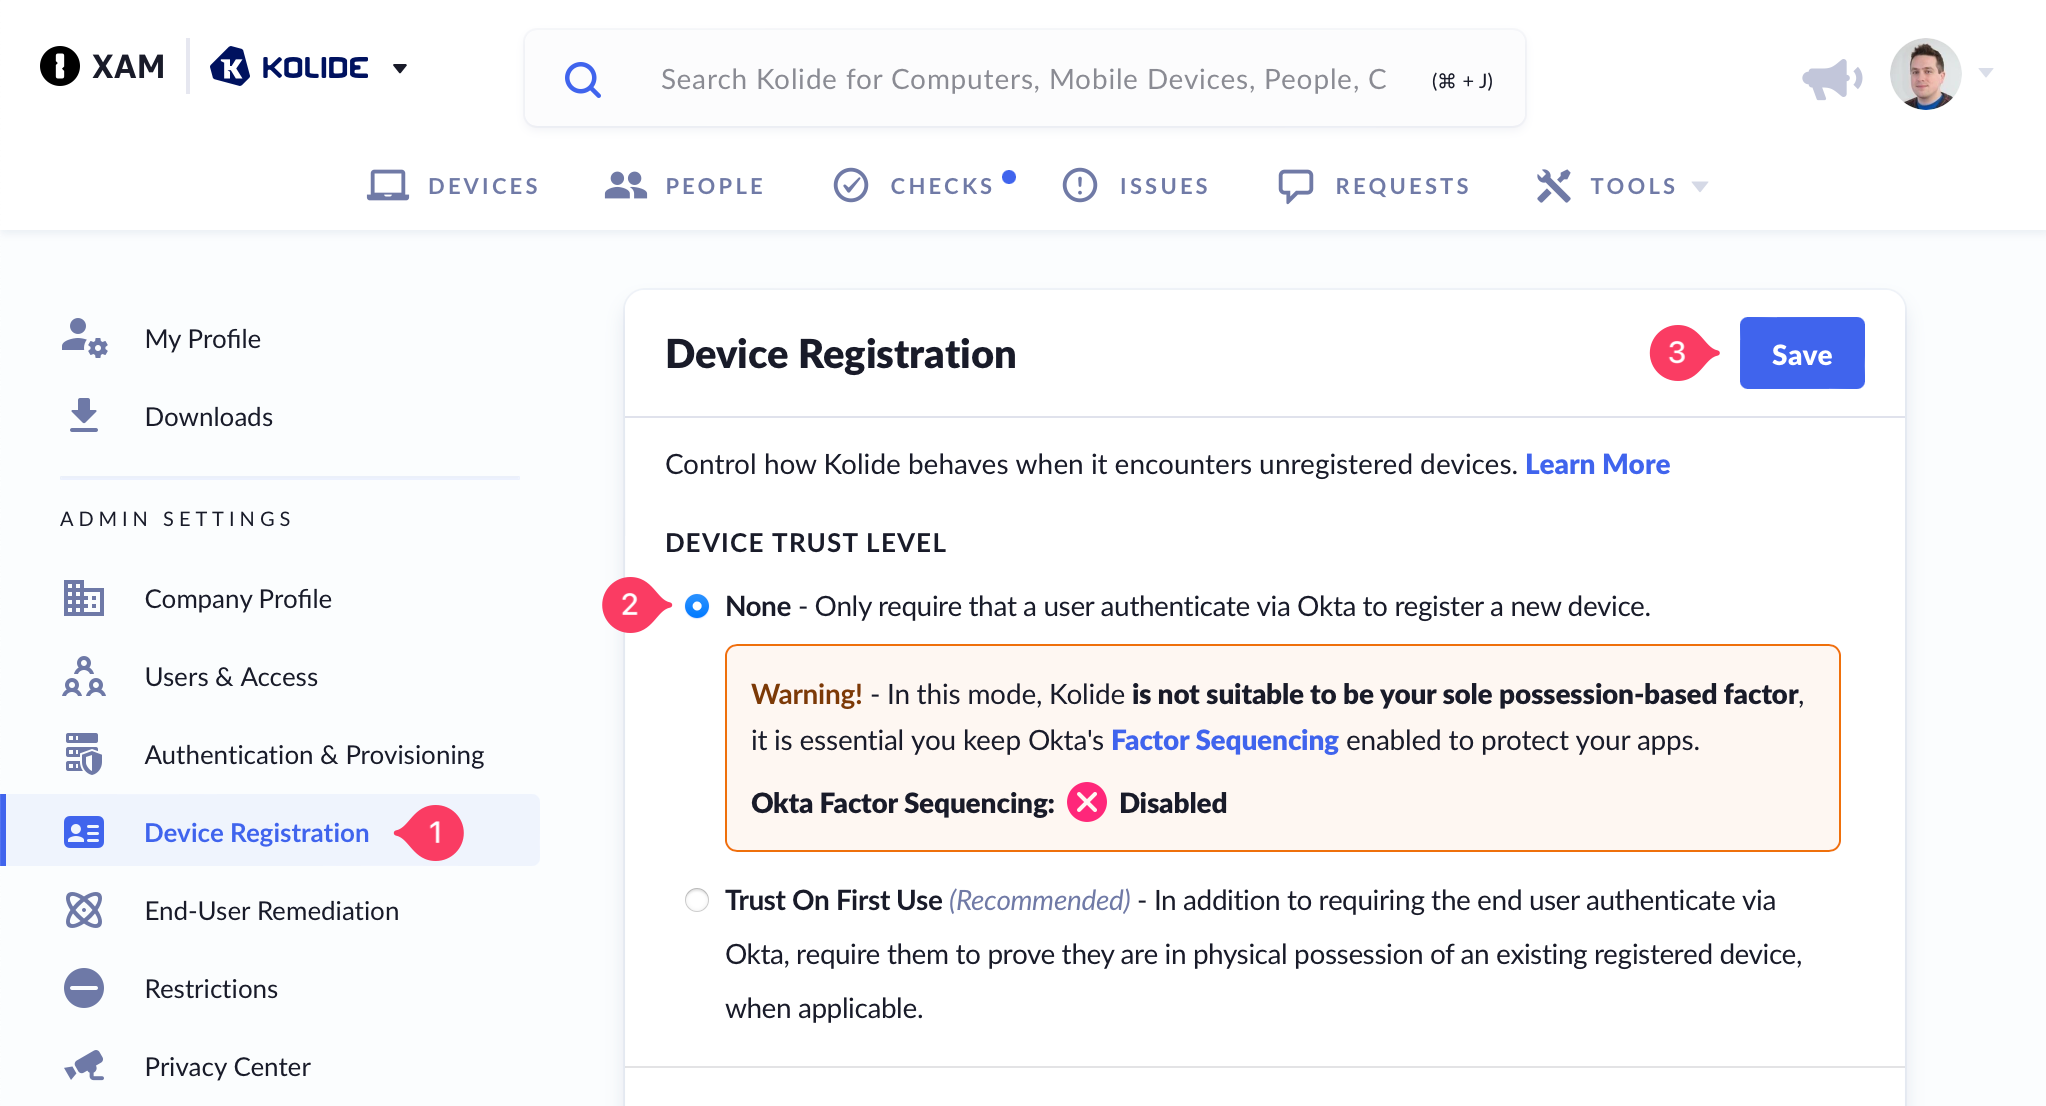Open the Issues navigation tab
Image resolution: width=2046 pixels, height=1106 pixels.
[1136, 186]
